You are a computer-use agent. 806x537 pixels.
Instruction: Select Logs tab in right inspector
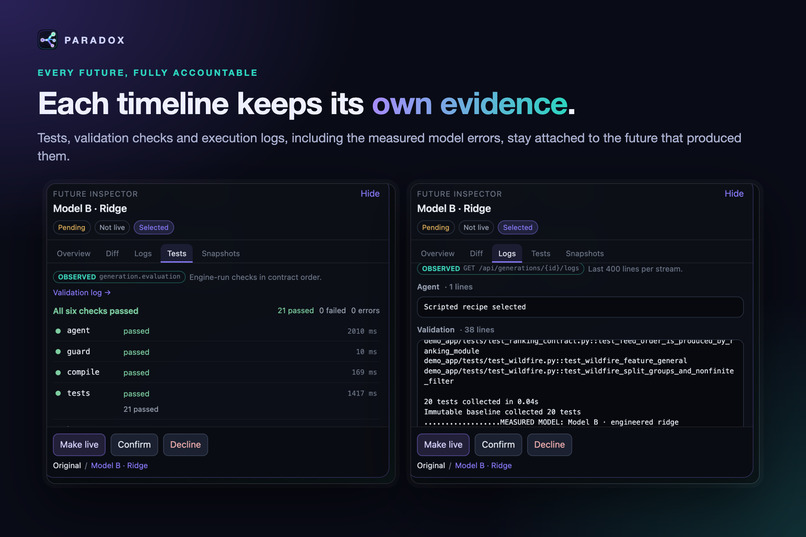[x=507, y=253]
